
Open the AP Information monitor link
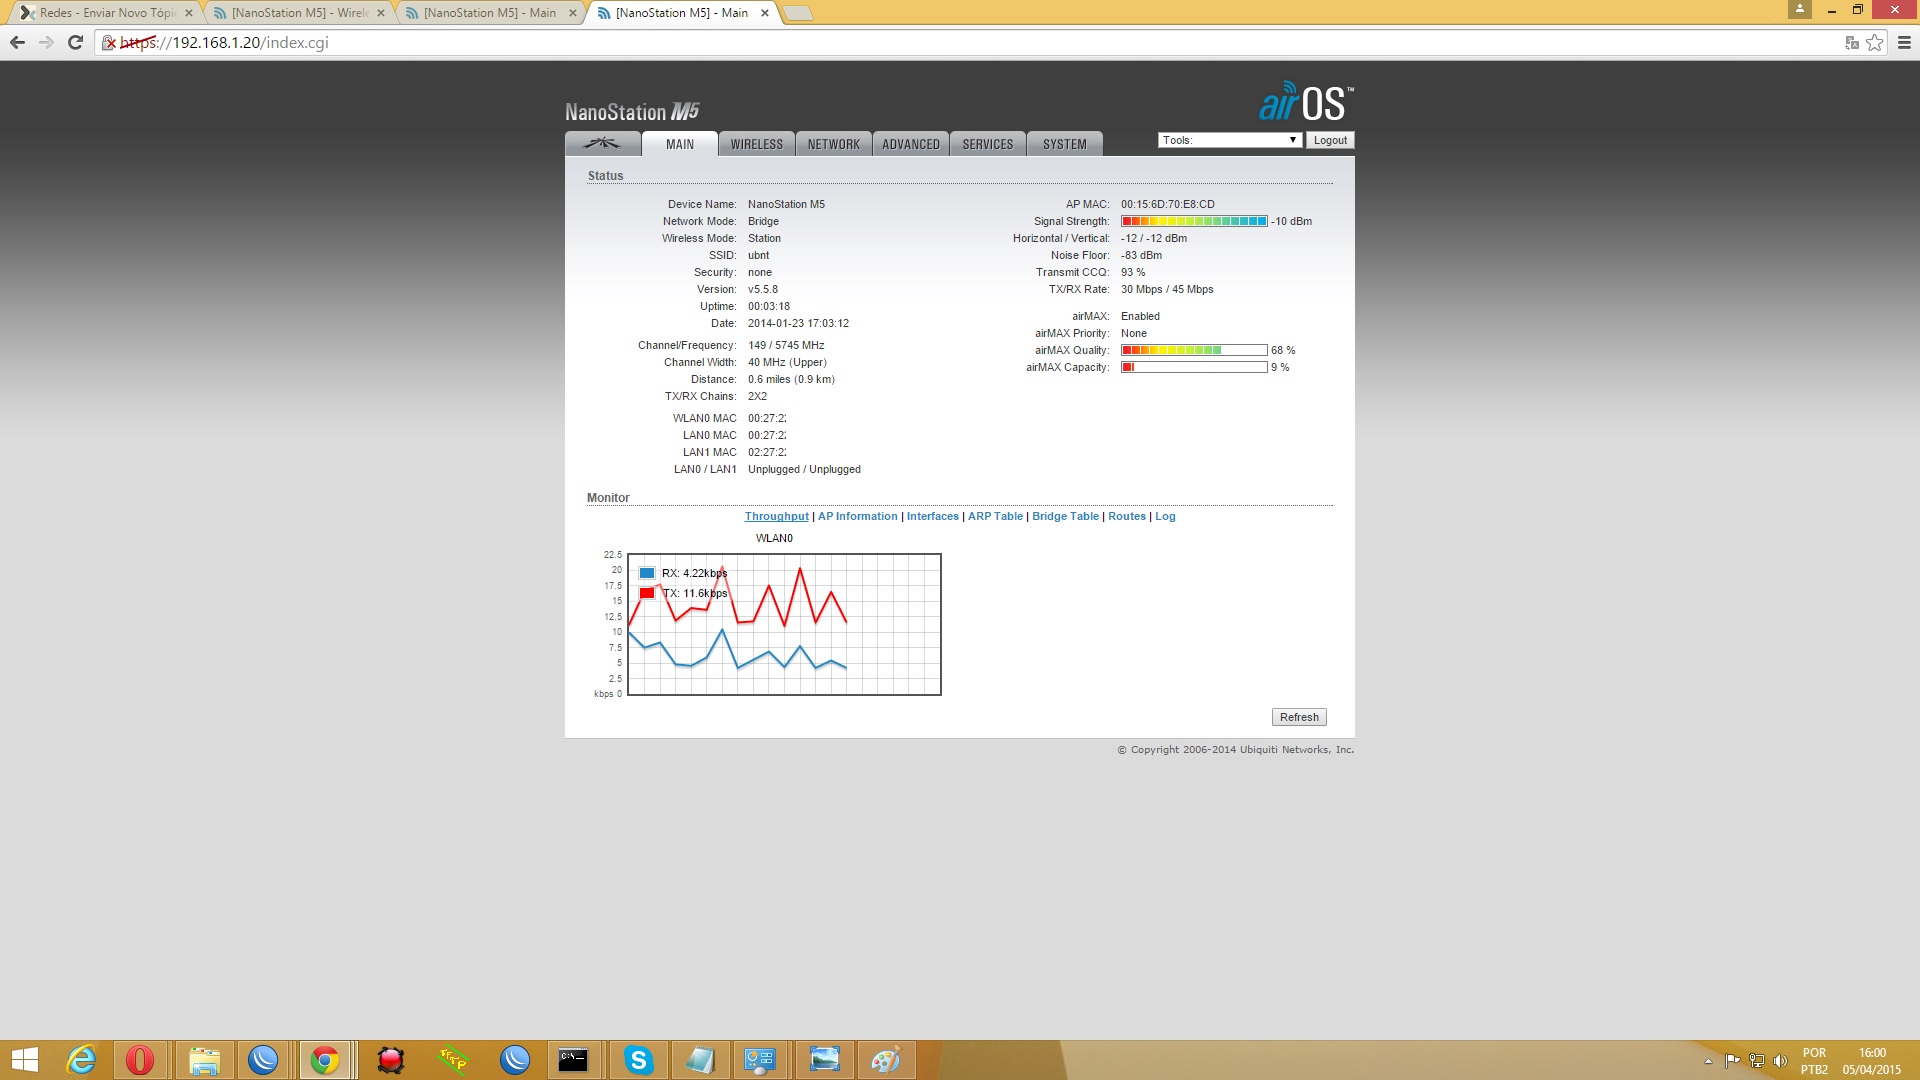857,516
